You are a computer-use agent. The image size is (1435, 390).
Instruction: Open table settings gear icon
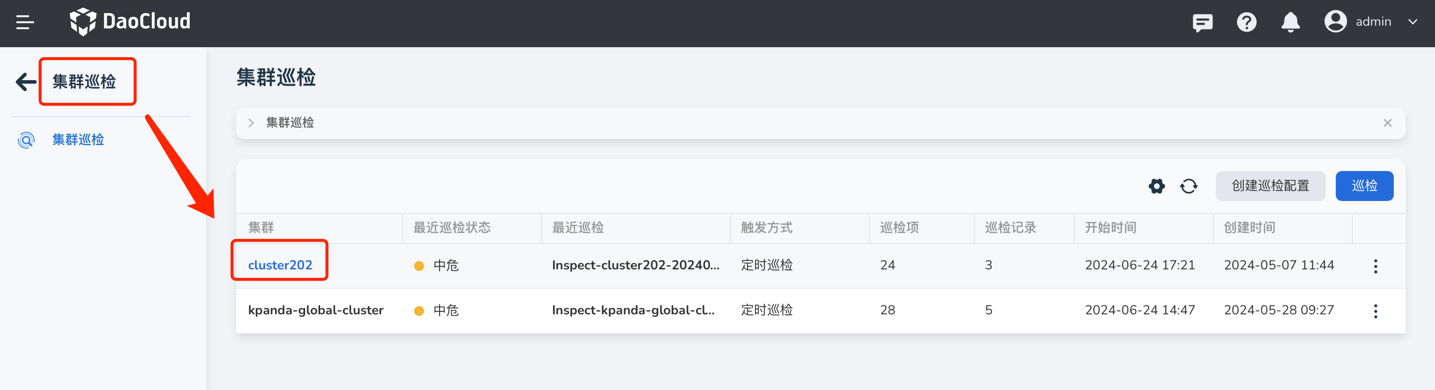[x=1157, y=186]
